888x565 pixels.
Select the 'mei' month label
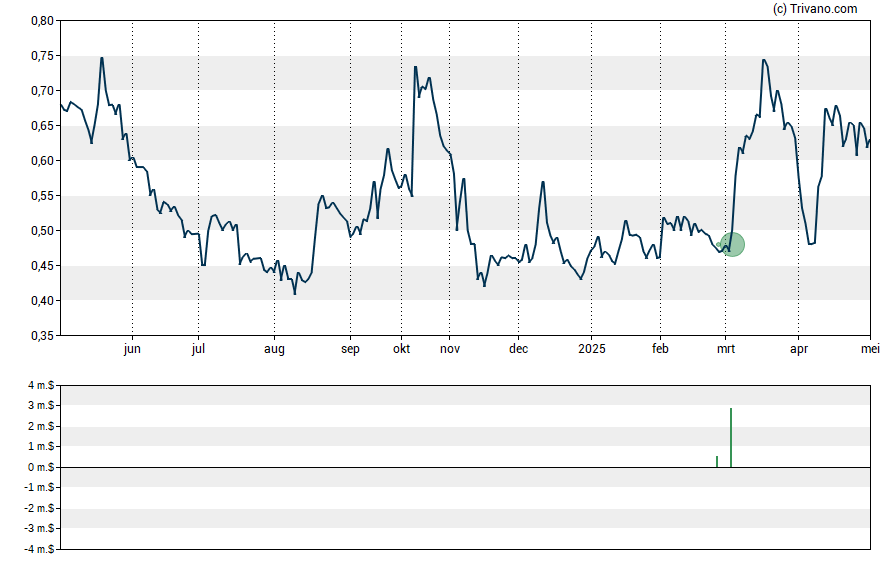coord(870,349)
